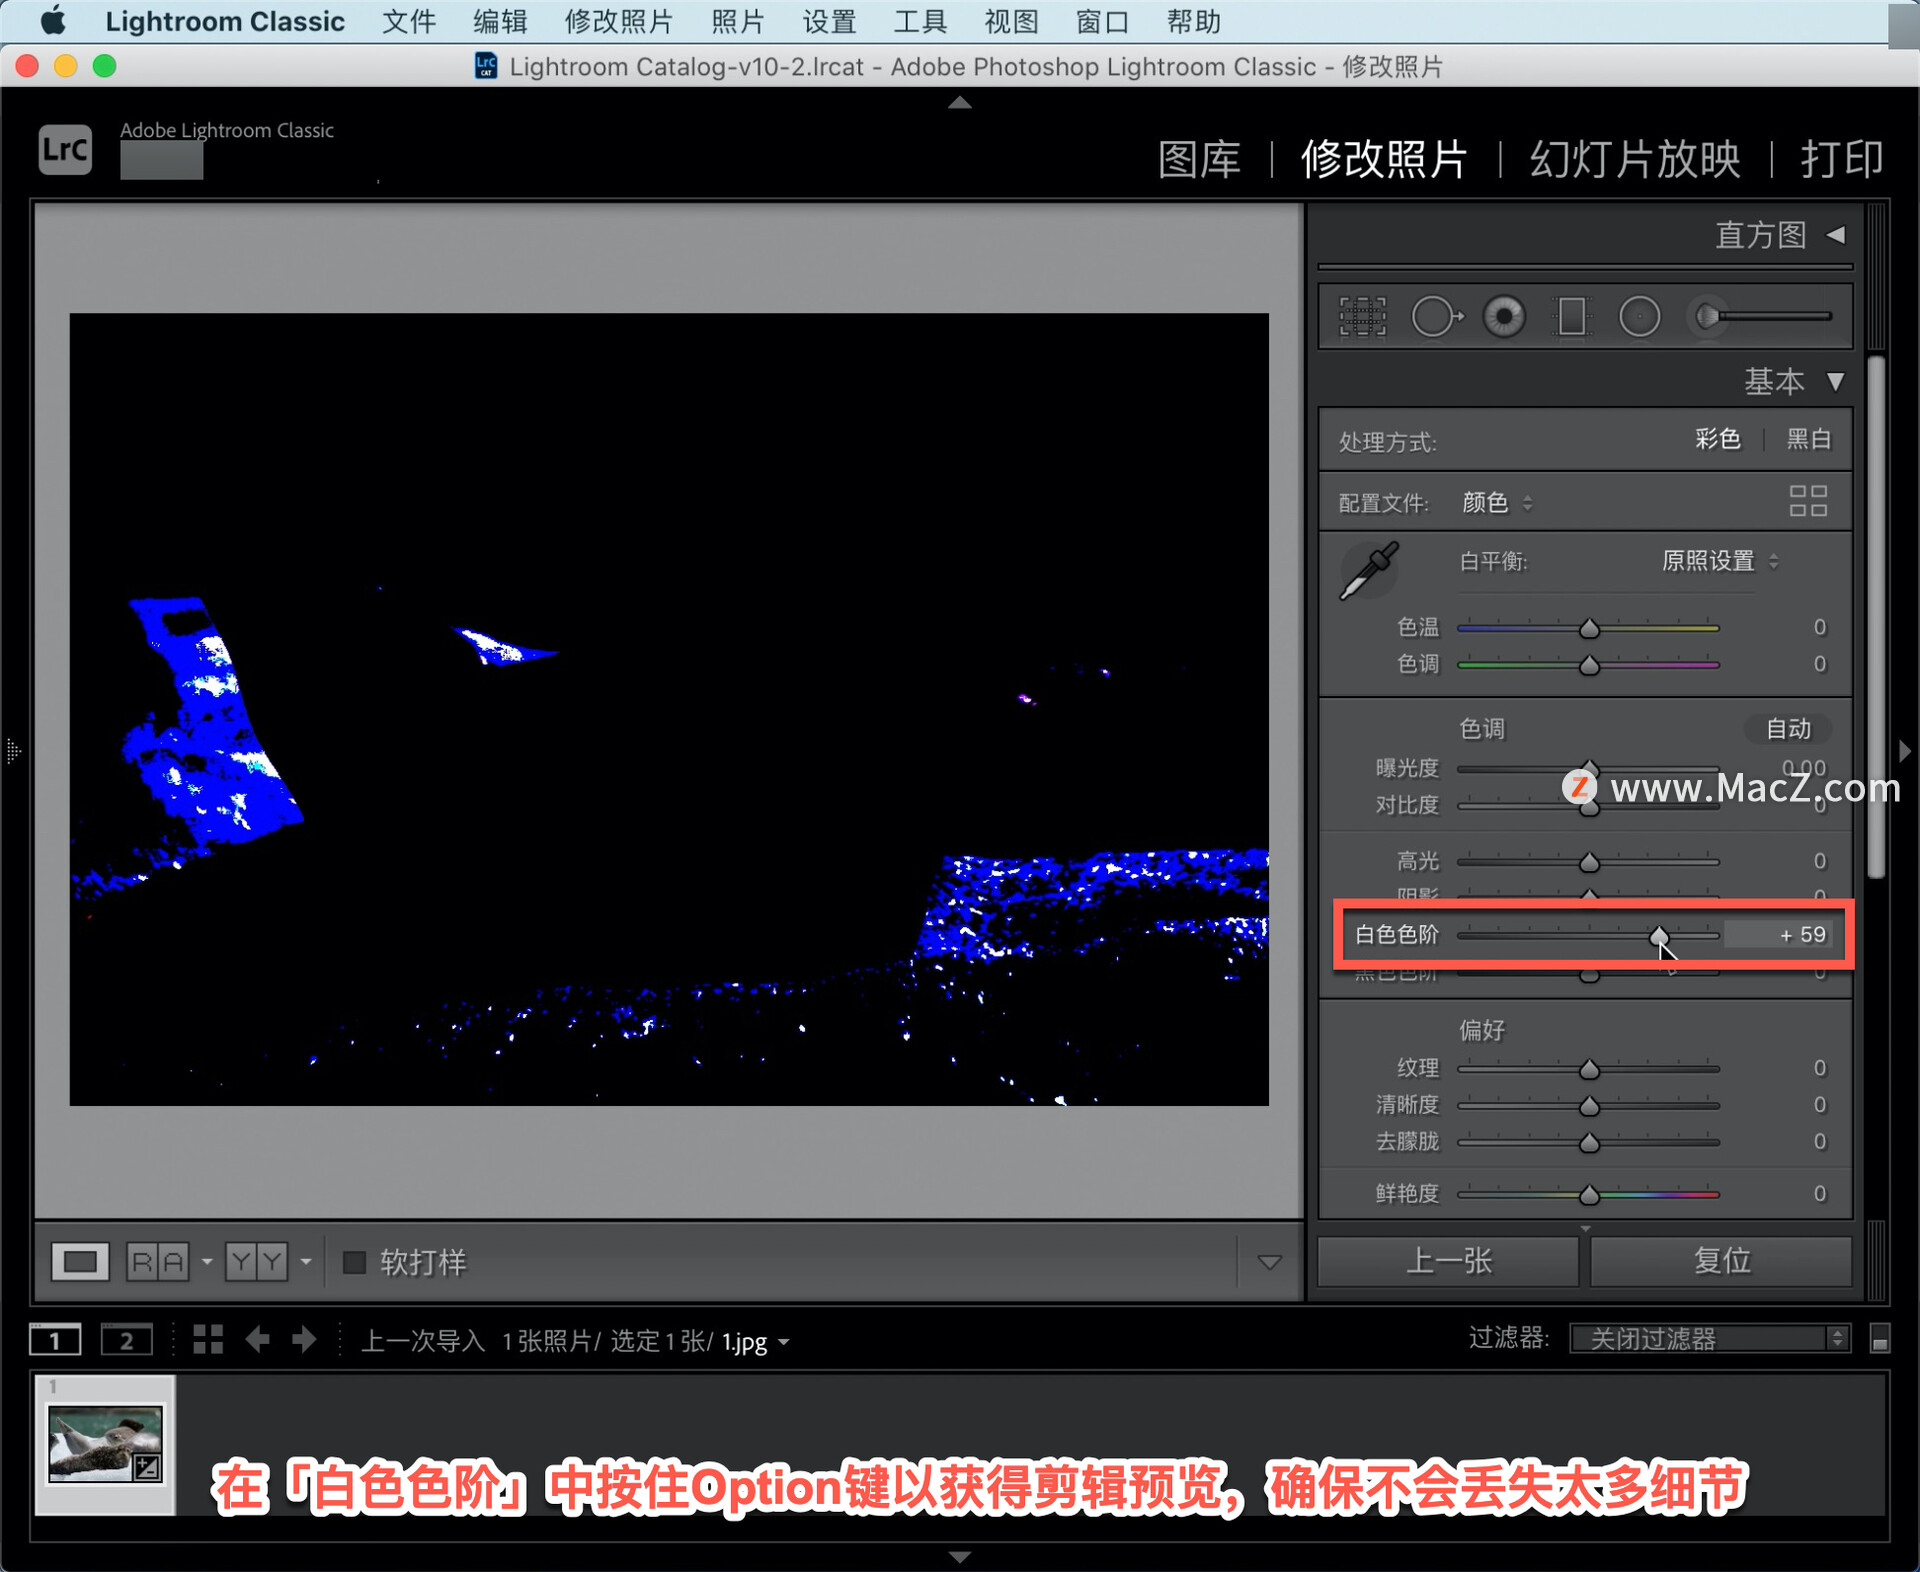
Task: Enable the Soft Proofing checkbox
Action: click(x=354, y=1262)
